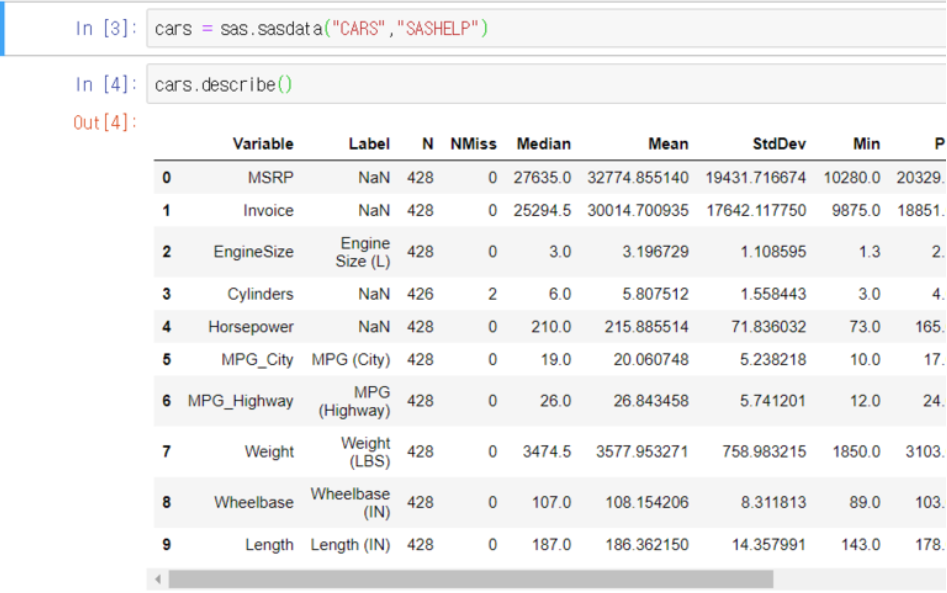Click the Horsepower variable cell

pos(250,327)
